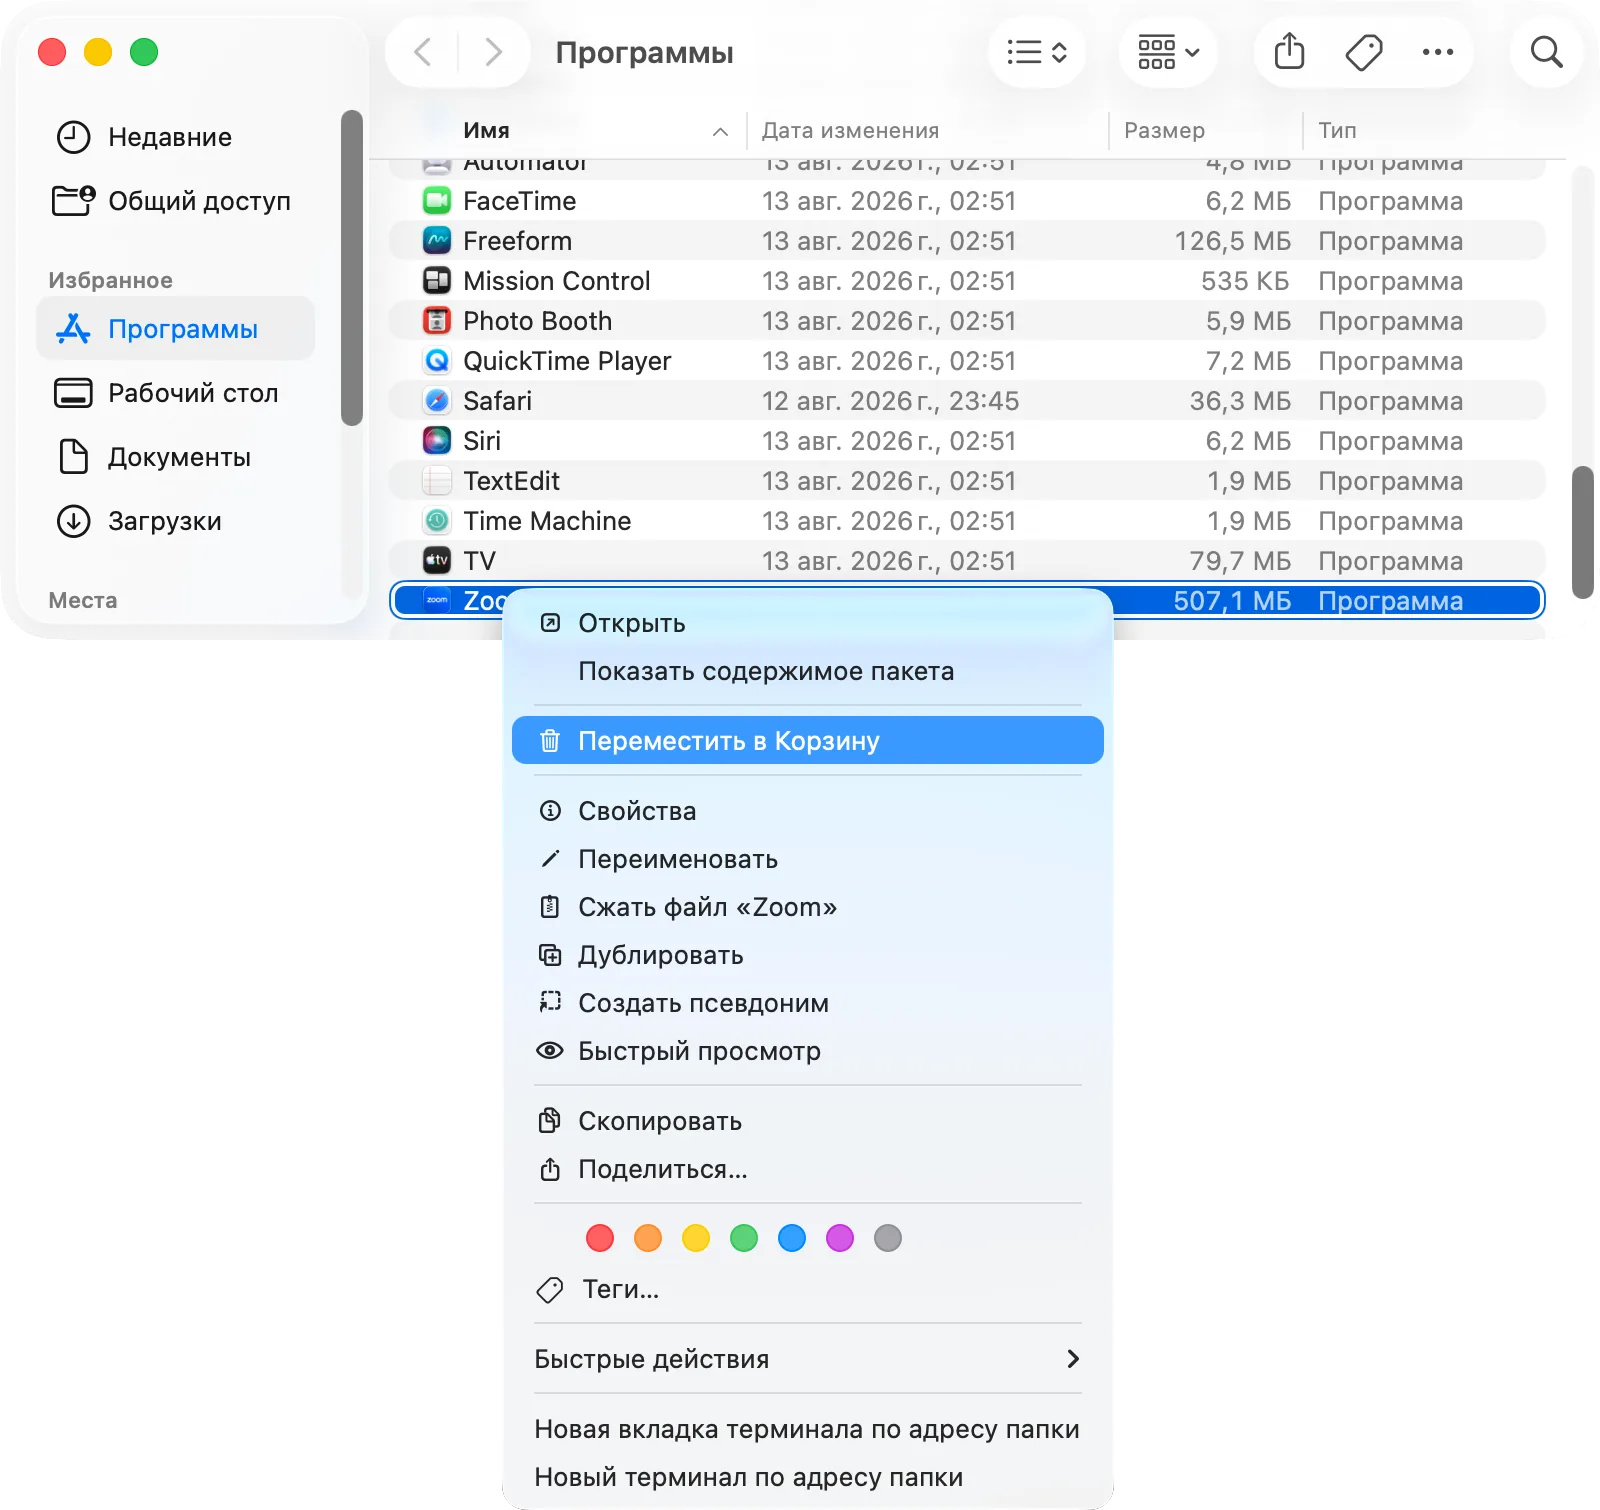Viewport: 1600px width, 1510px height.
Task: Choose Скопировать in the context menu
Action: 808,1121
